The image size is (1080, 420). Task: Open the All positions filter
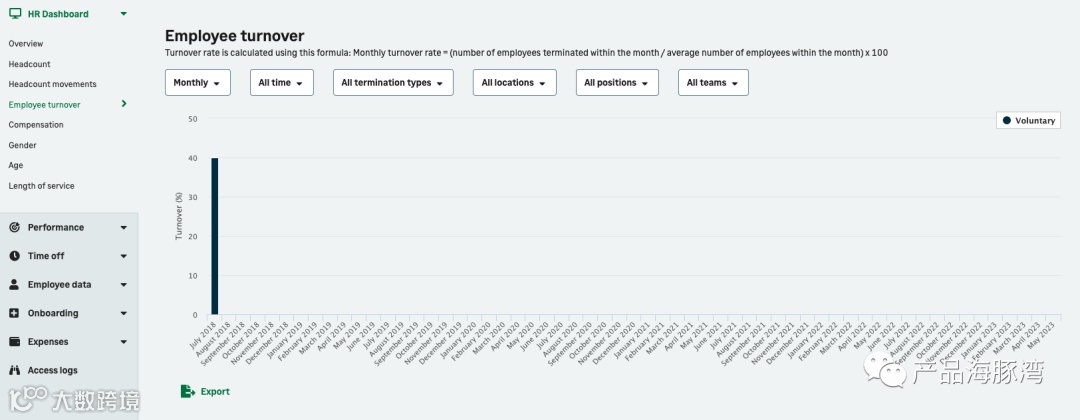616,83
